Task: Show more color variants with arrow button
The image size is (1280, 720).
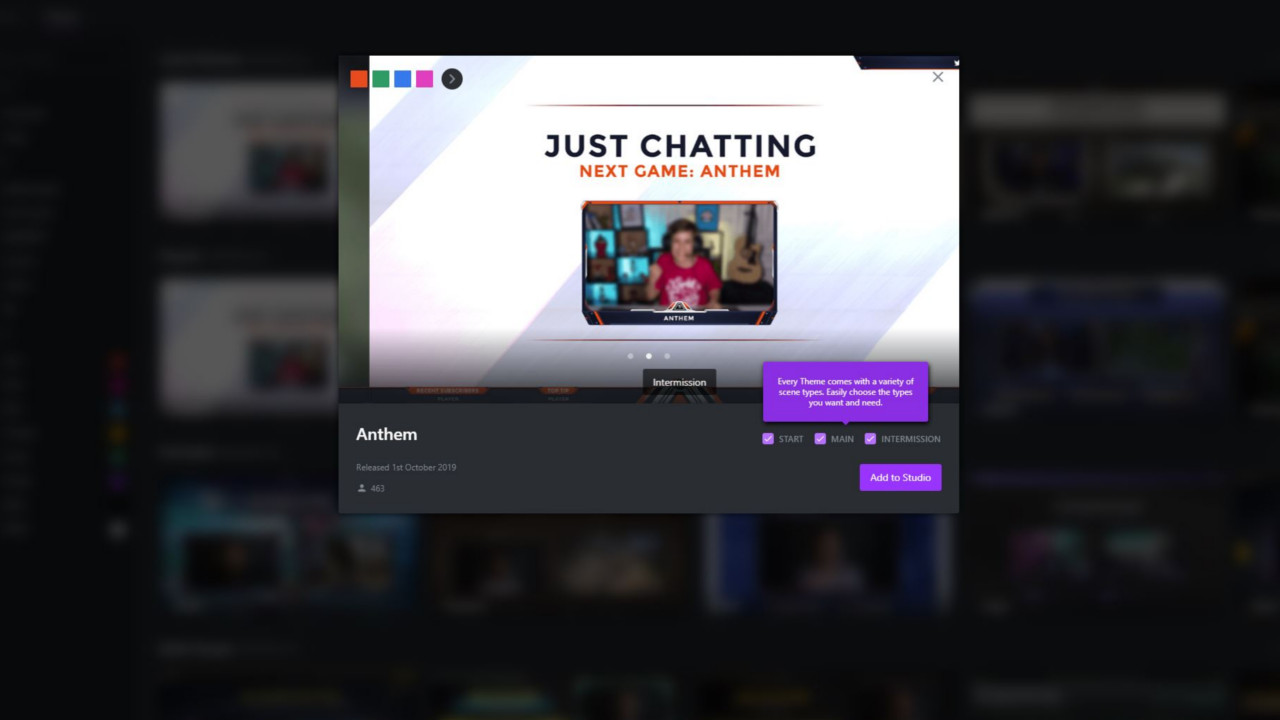Action: (x=452, y=79)
